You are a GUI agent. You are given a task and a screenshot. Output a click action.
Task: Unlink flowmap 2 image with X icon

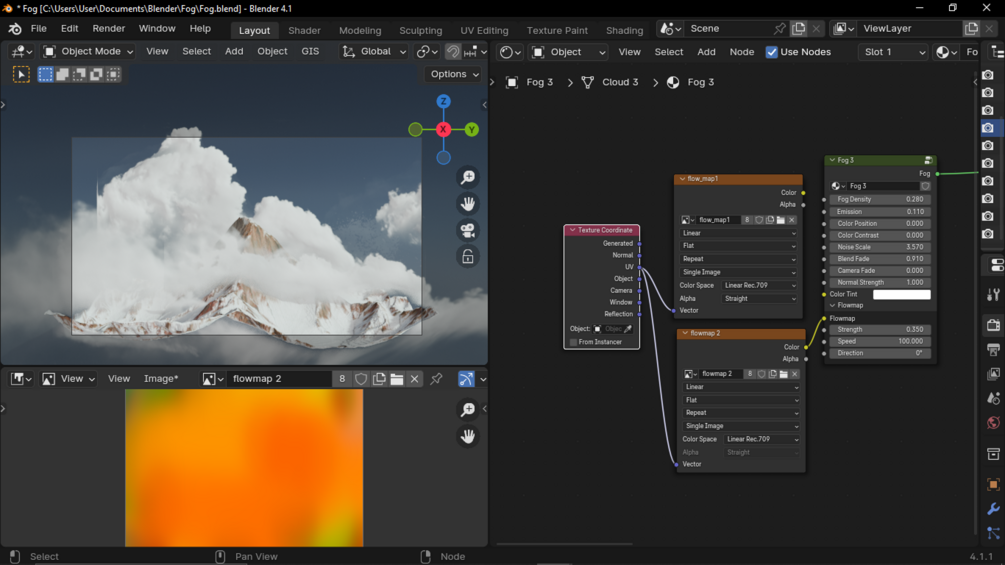click(415, 379)
